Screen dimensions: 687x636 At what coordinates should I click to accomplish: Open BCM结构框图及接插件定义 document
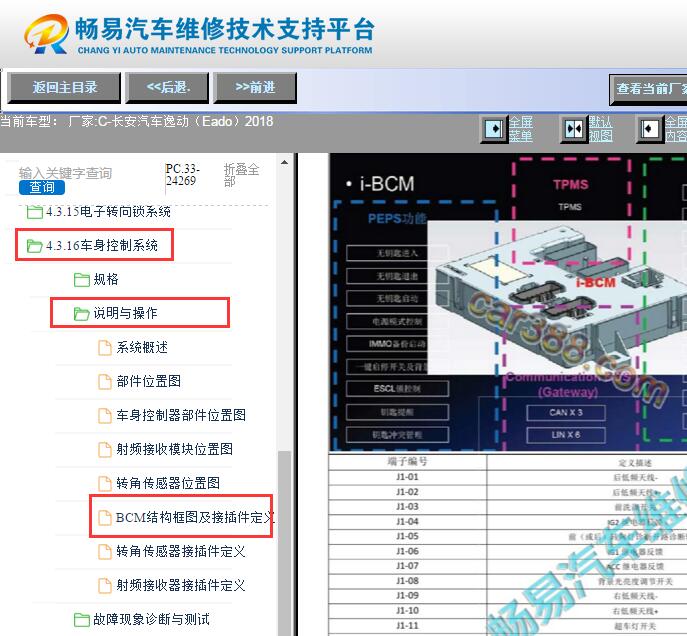point(195,517)
